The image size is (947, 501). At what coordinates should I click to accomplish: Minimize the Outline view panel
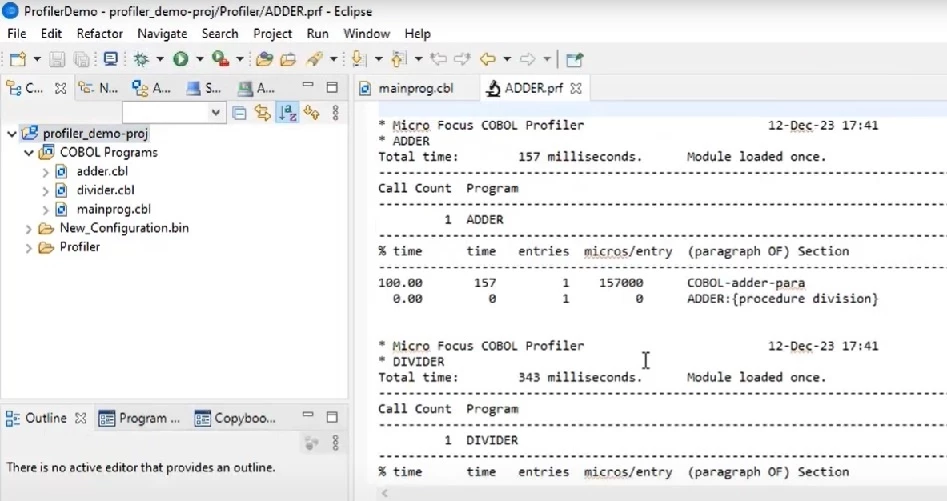pyautogui.click(x=308, y=415)
